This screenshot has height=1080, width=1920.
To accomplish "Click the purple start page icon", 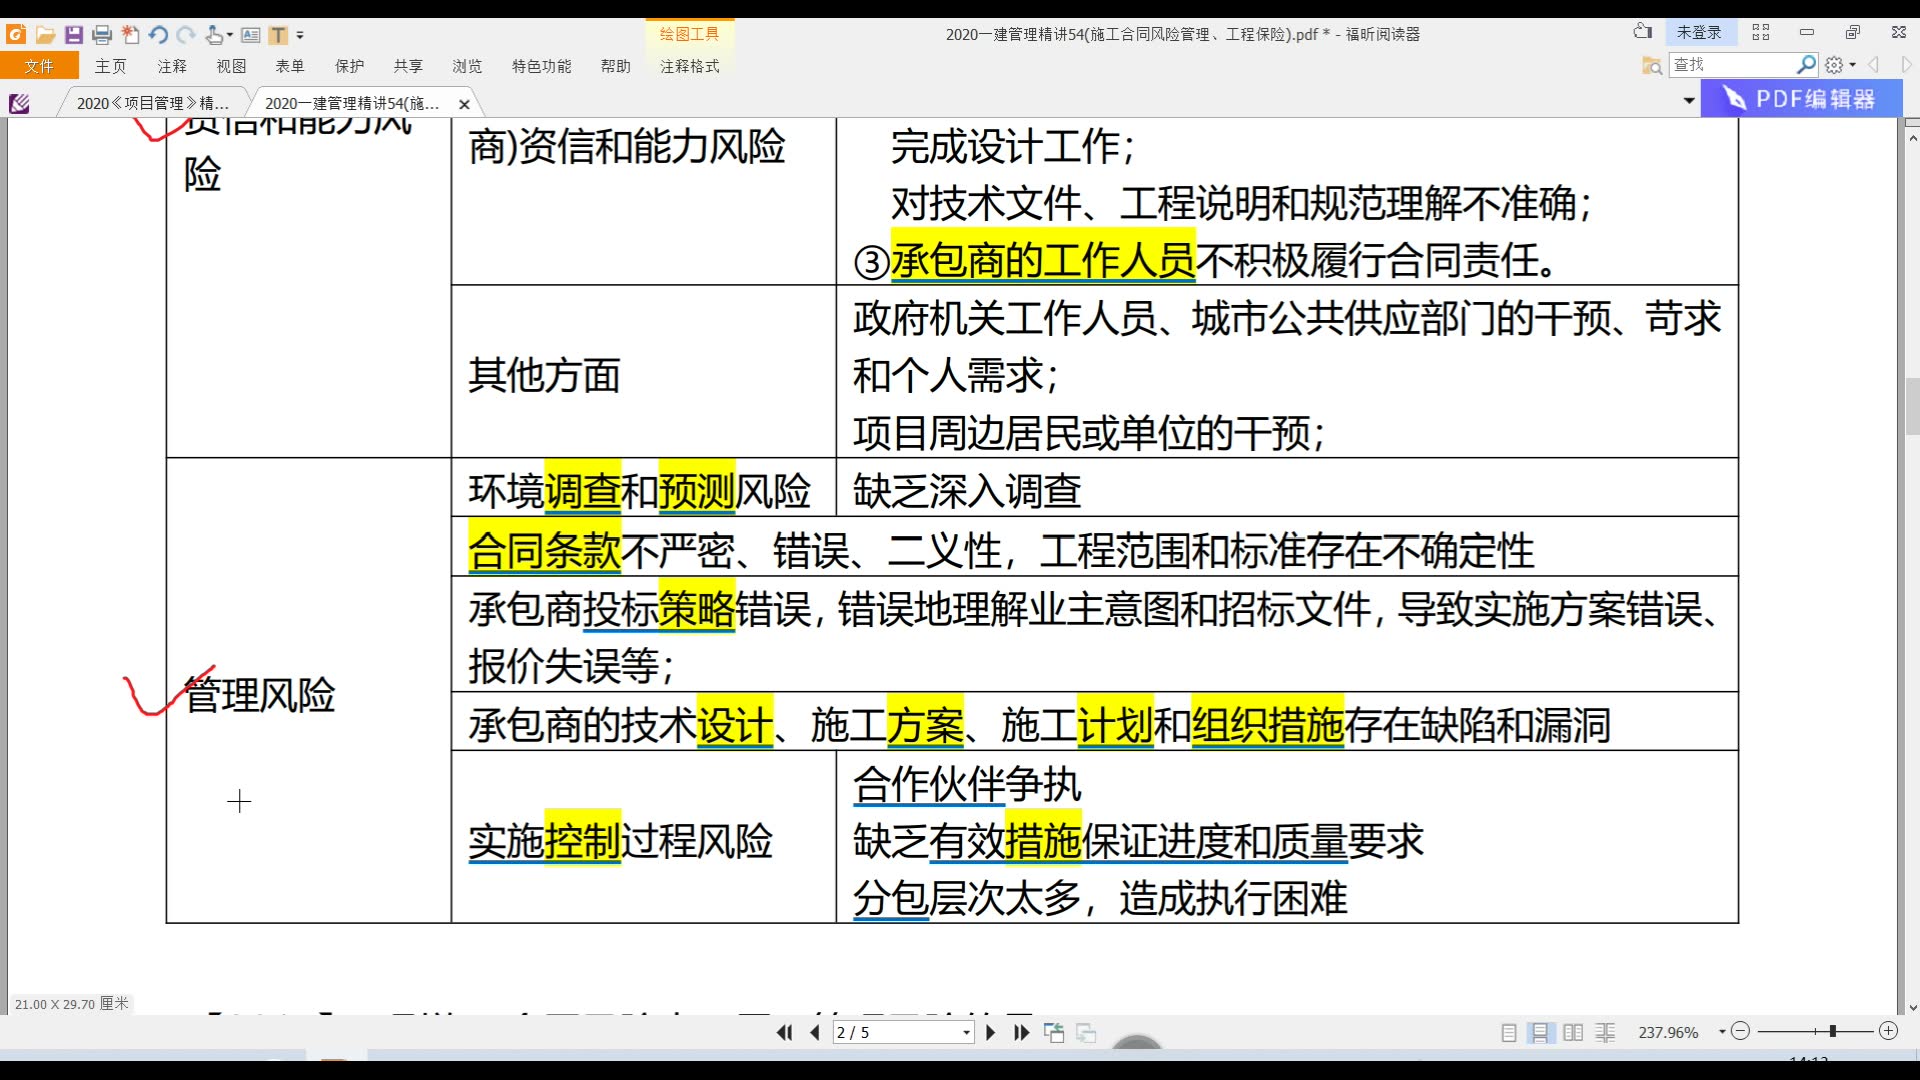I will coord(19,103).
